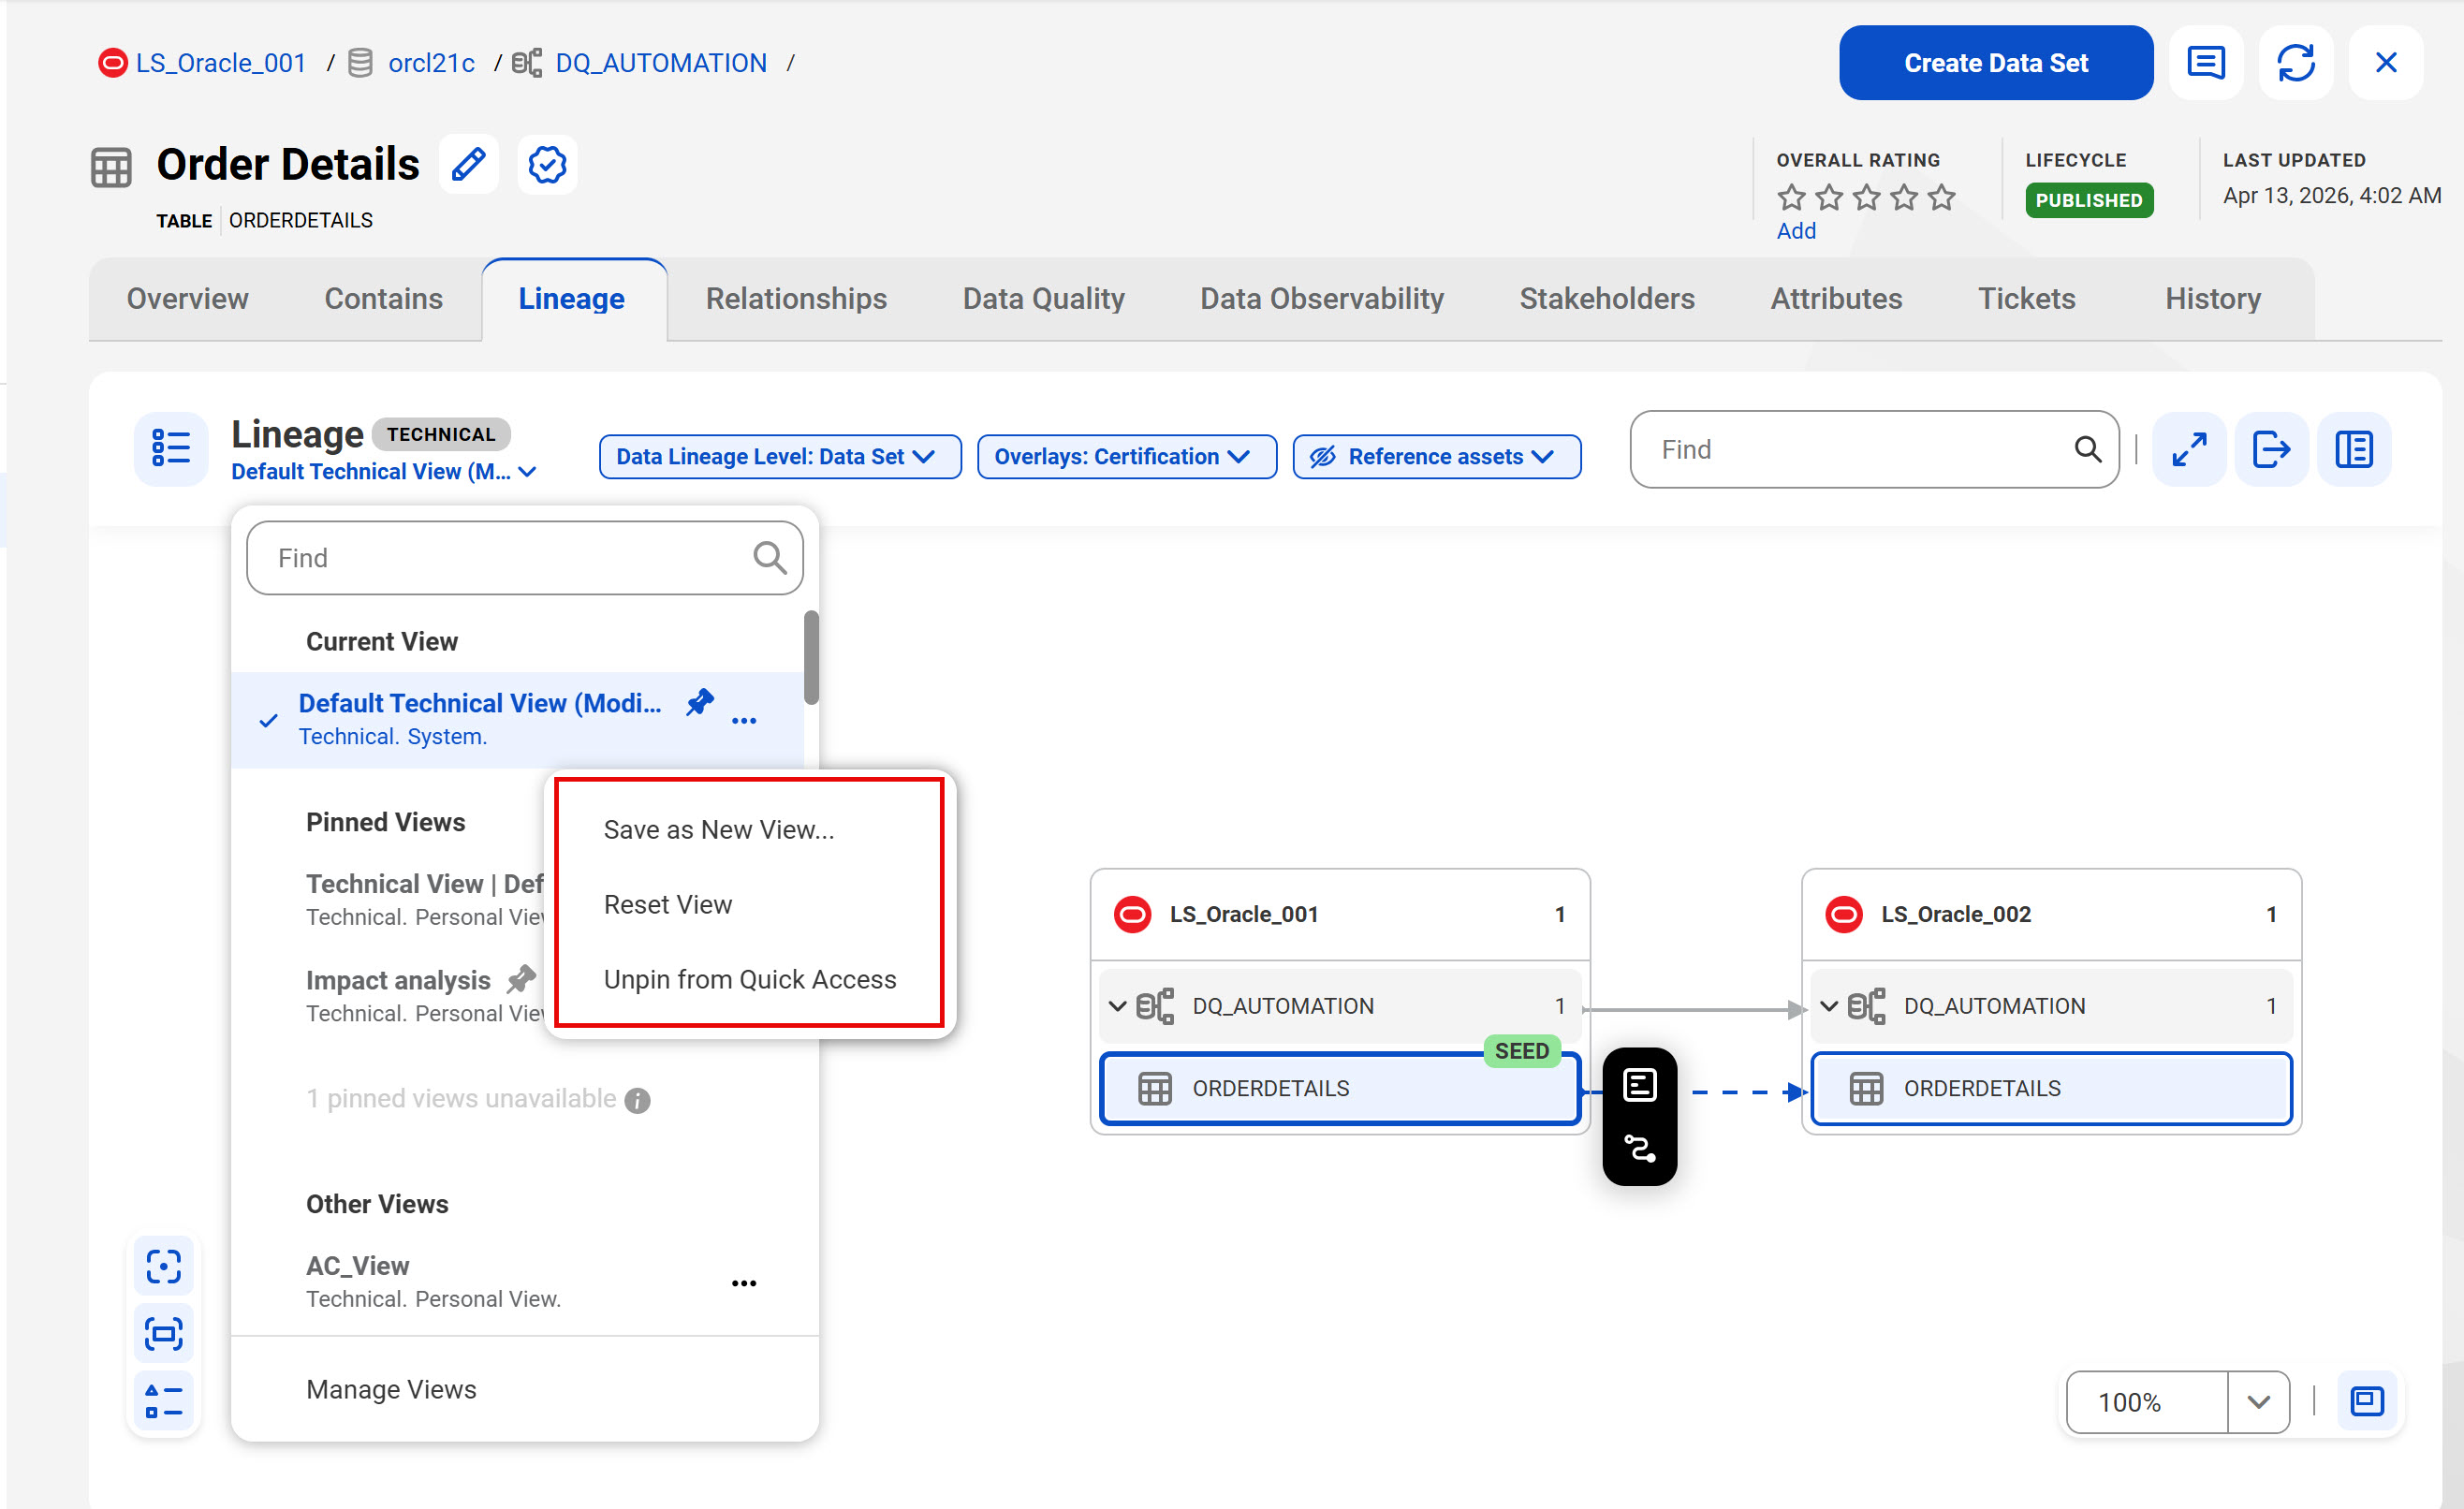Click the magnifier in views Find box
2464x1509 pixels.
pos(769,557)
